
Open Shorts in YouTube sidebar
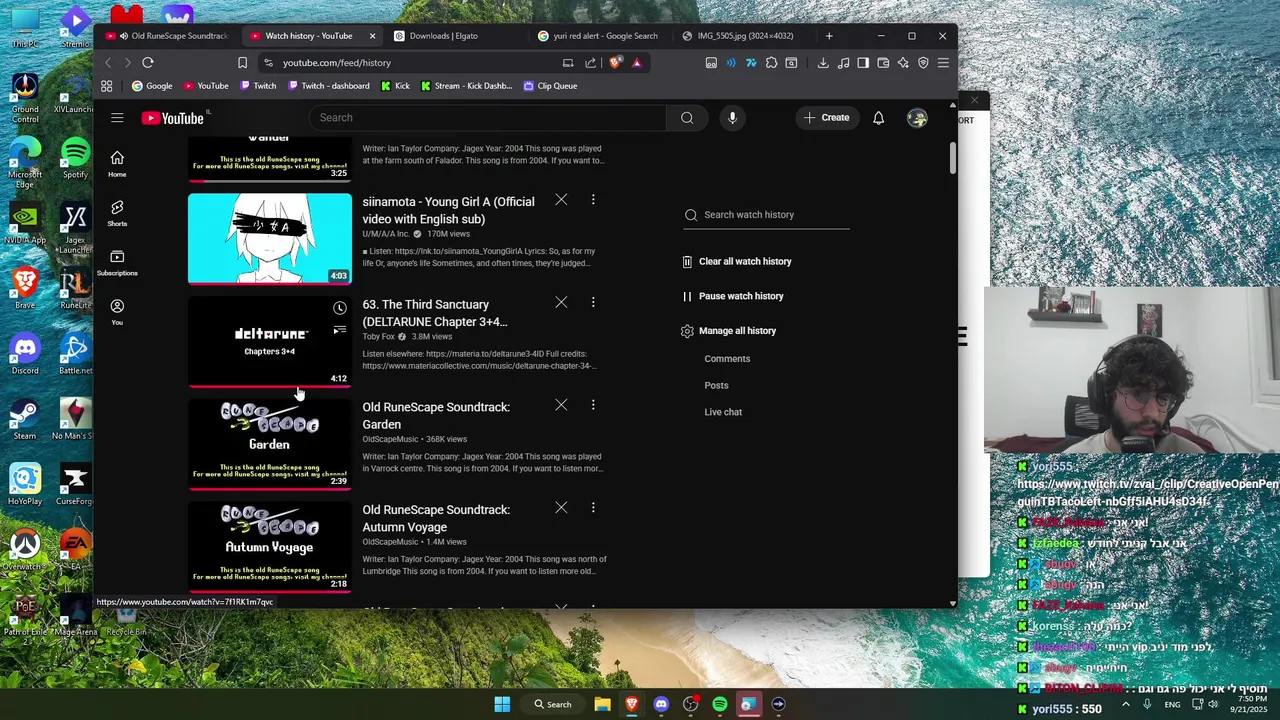coord(117,213)
